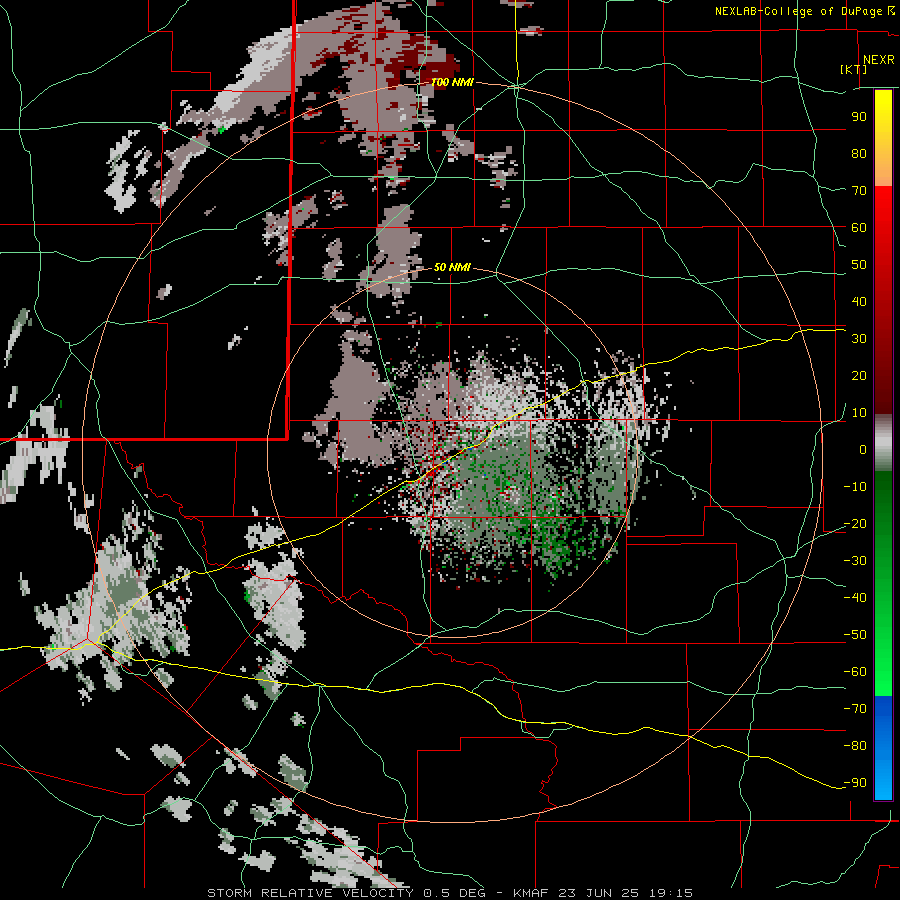Click the 50 value on velocity scale

tap(859, 265)
